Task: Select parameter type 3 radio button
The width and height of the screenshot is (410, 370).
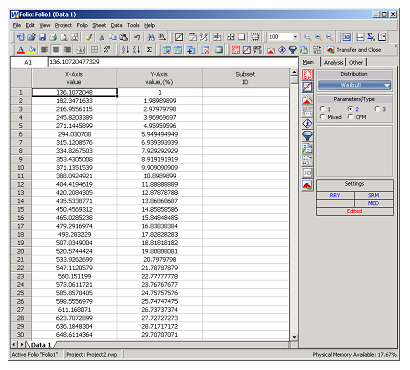Action: click(378, 109)
